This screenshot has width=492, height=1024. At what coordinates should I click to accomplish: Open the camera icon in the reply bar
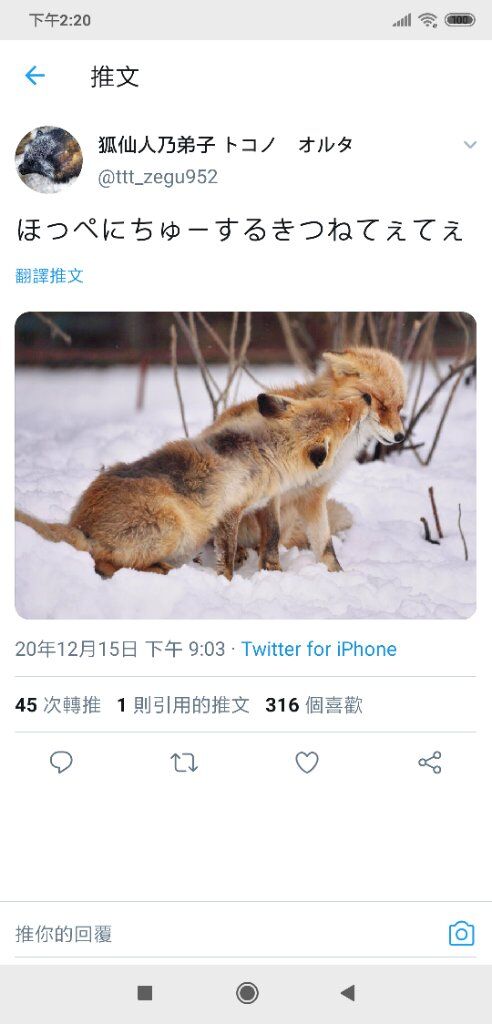(x=461, y=934)
